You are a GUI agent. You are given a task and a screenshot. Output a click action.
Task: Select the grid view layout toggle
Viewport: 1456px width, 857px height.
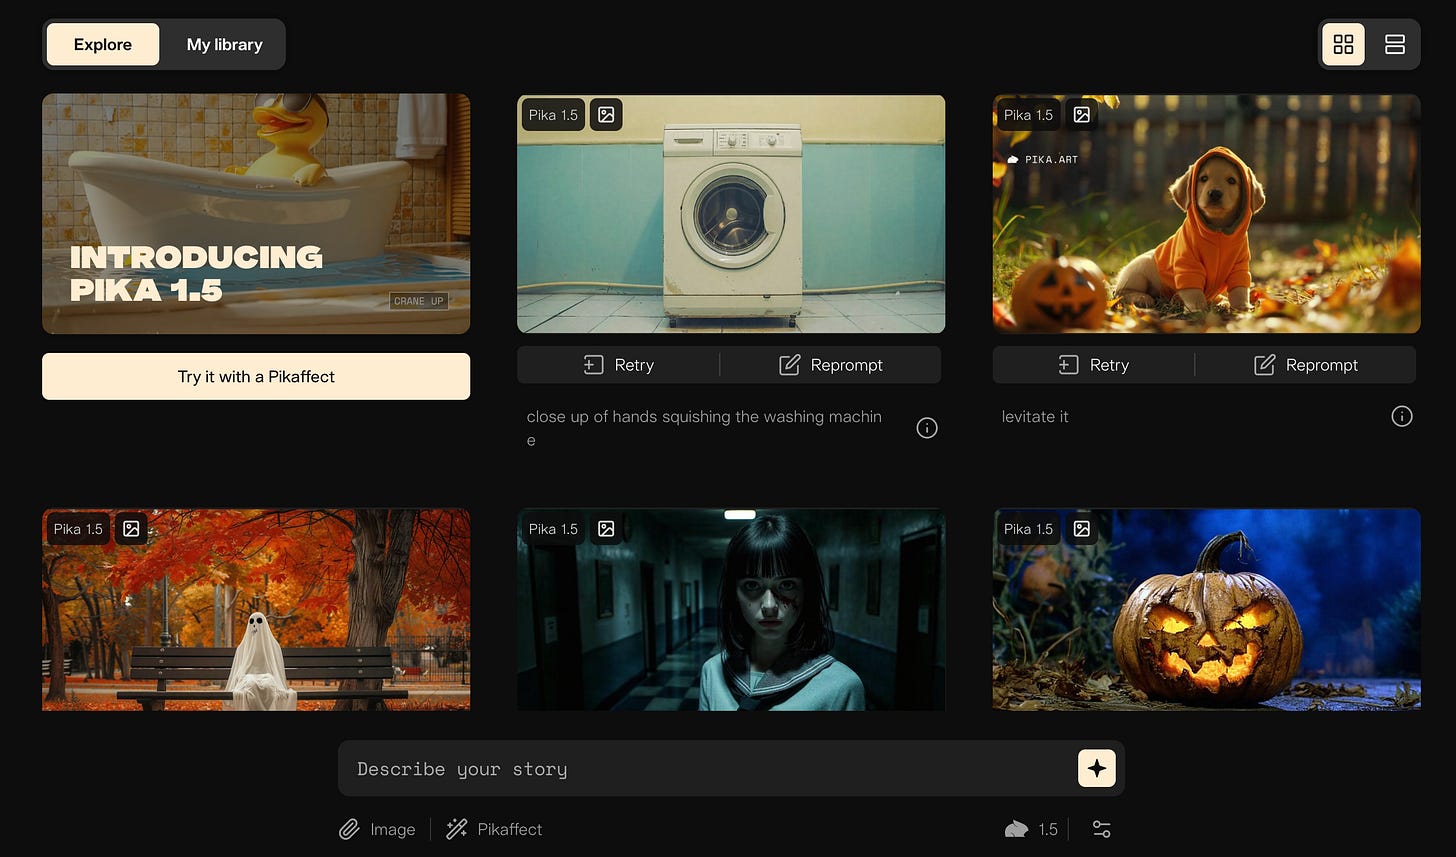tap(1343, 44)
